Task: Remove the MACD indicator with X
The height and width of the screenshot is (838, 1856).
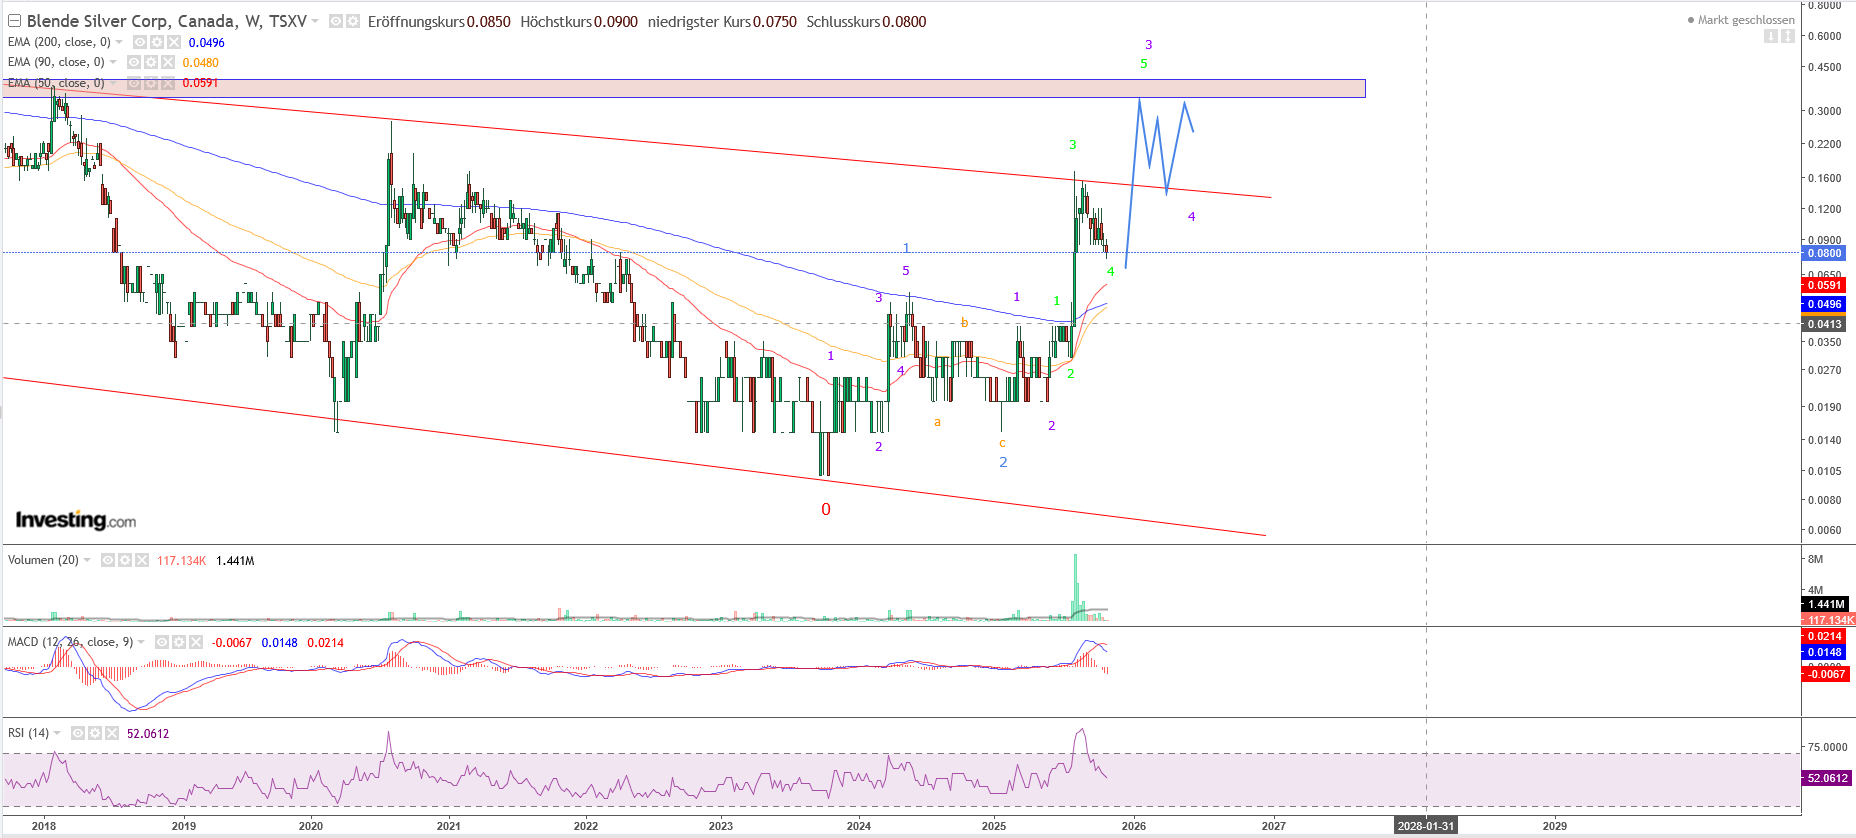Action: (x=196, y=642)
